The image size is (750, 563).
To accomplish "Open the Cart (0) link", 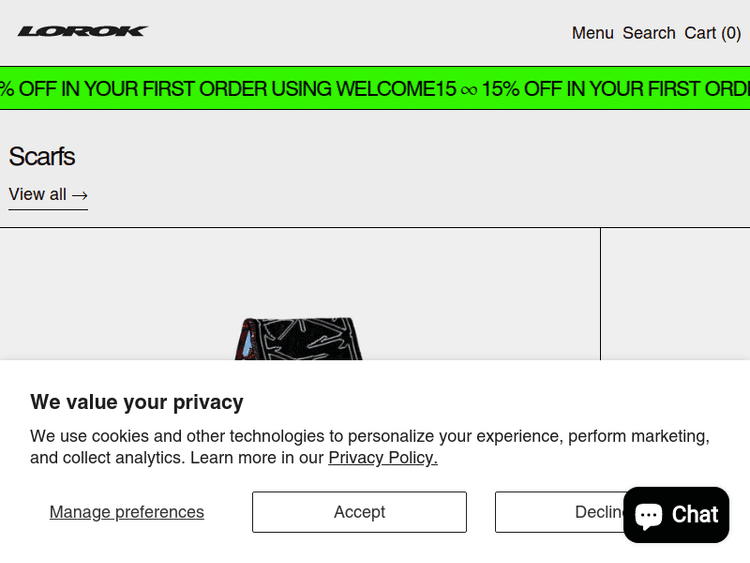I will pyautogui.click(x=712, y=33).
